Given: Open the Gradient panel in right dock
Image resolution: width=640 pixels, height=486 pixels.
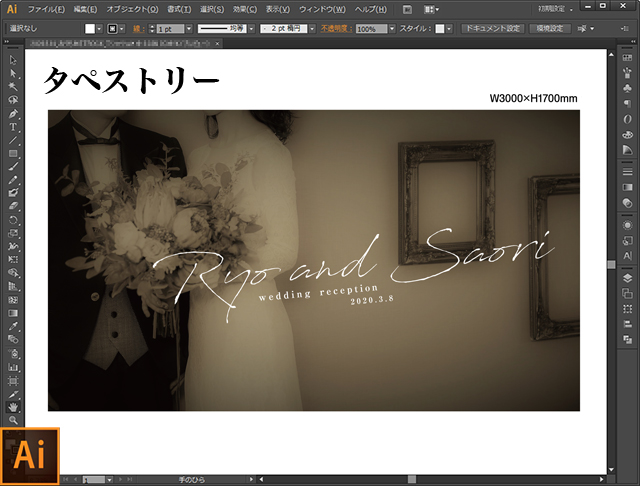Looking at the screenshot, I should coord(627,187).
